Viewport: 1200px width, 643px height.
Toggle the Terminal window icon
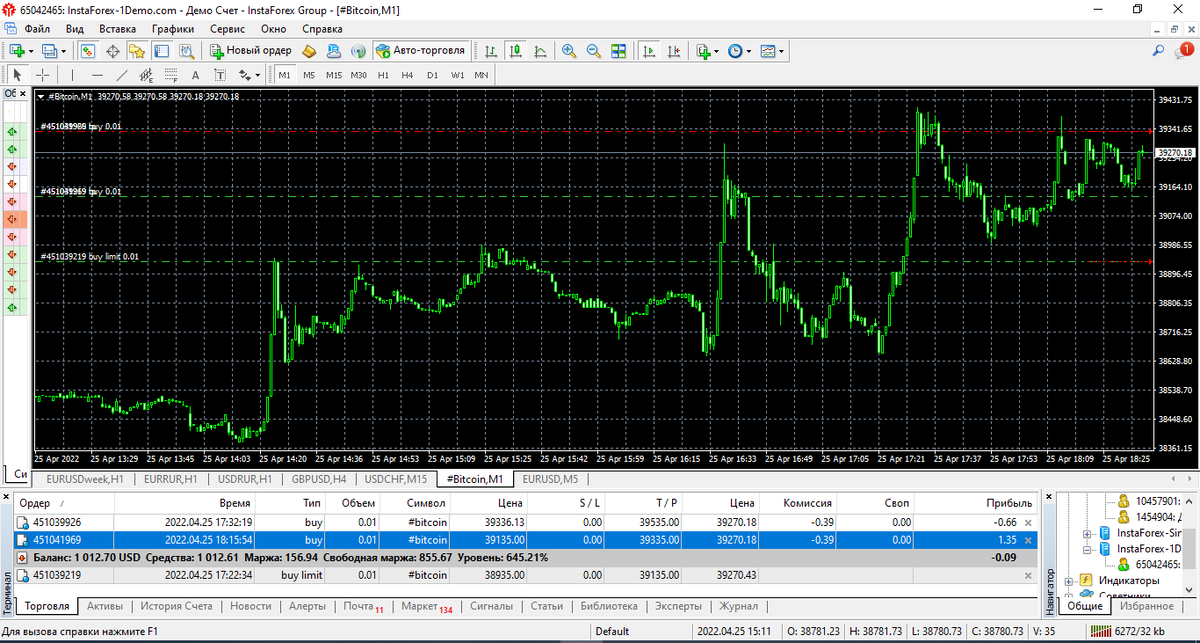tap(161, 50)
